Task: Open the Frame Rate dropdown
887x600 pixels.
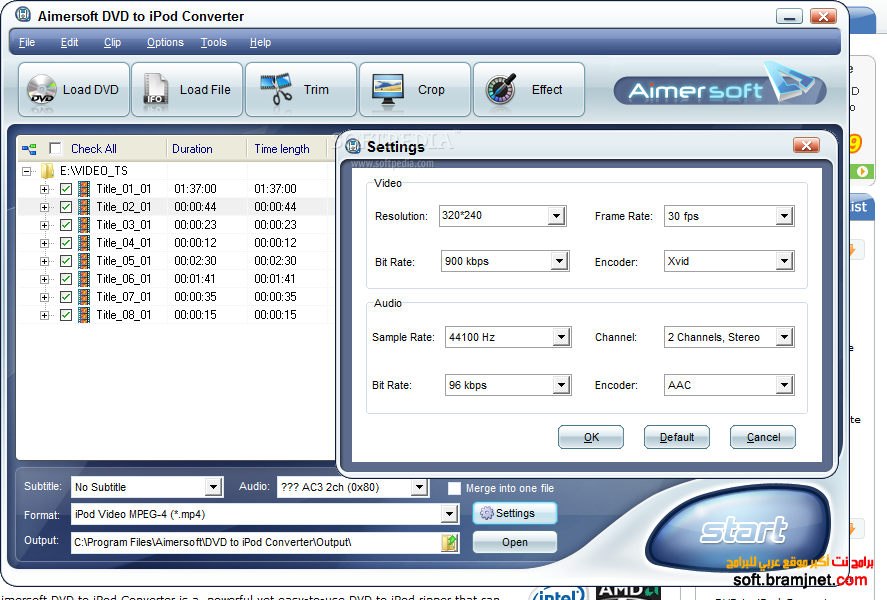Action: click(784, 216)
